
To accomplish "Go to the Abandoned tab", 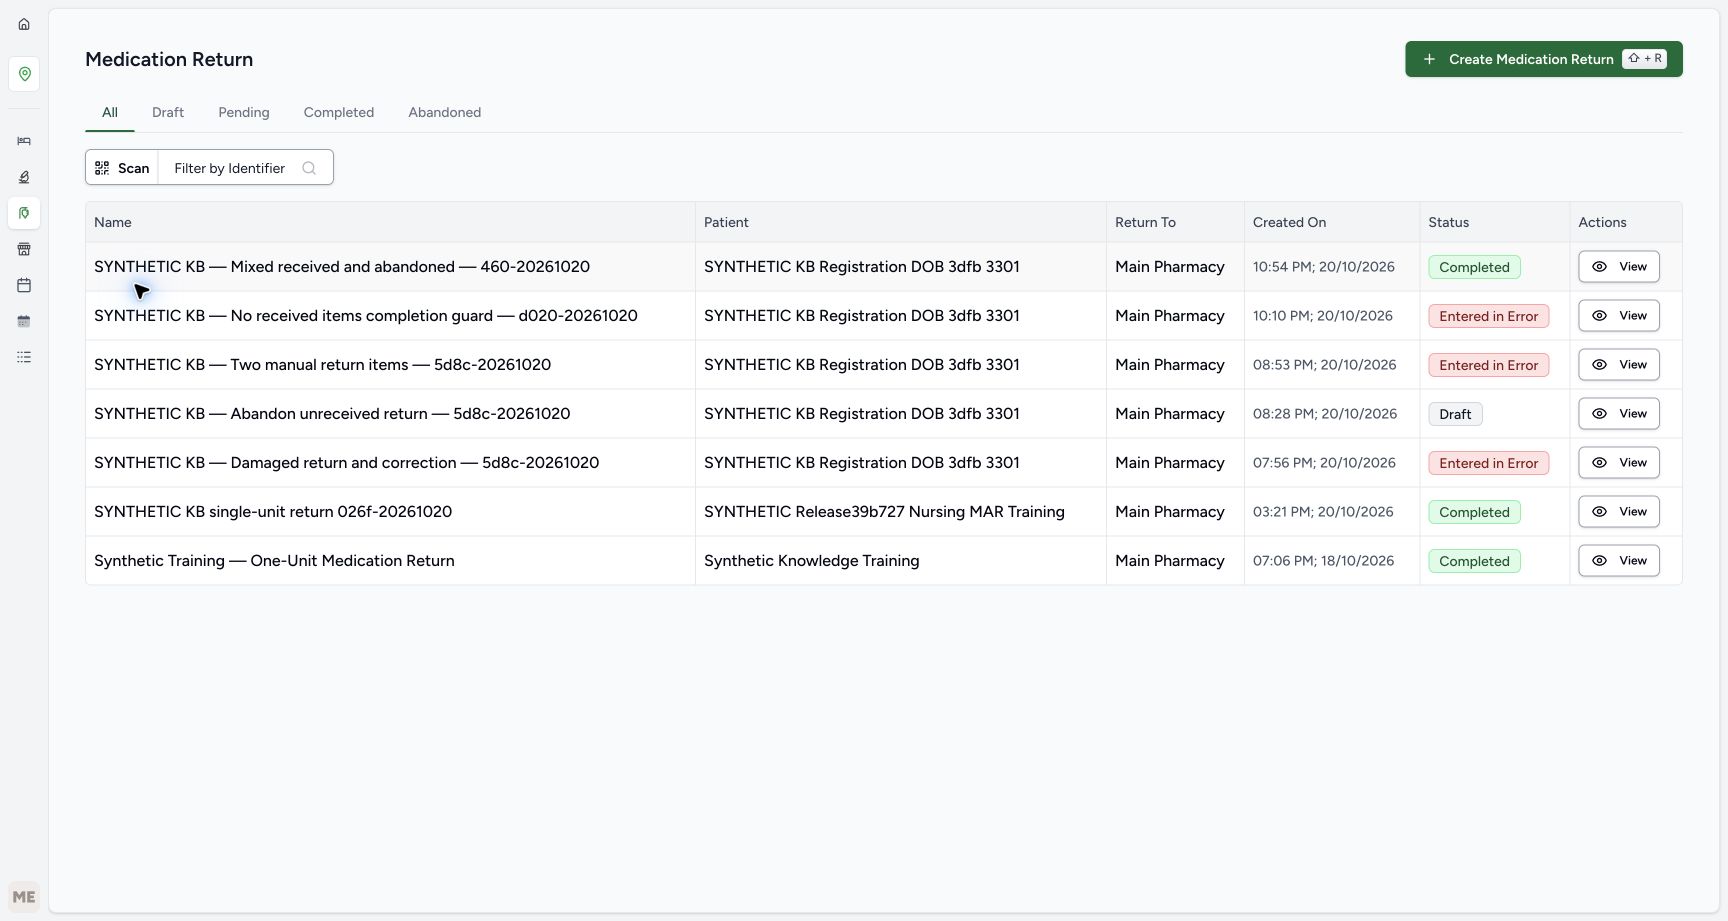I will coord(445,113).
